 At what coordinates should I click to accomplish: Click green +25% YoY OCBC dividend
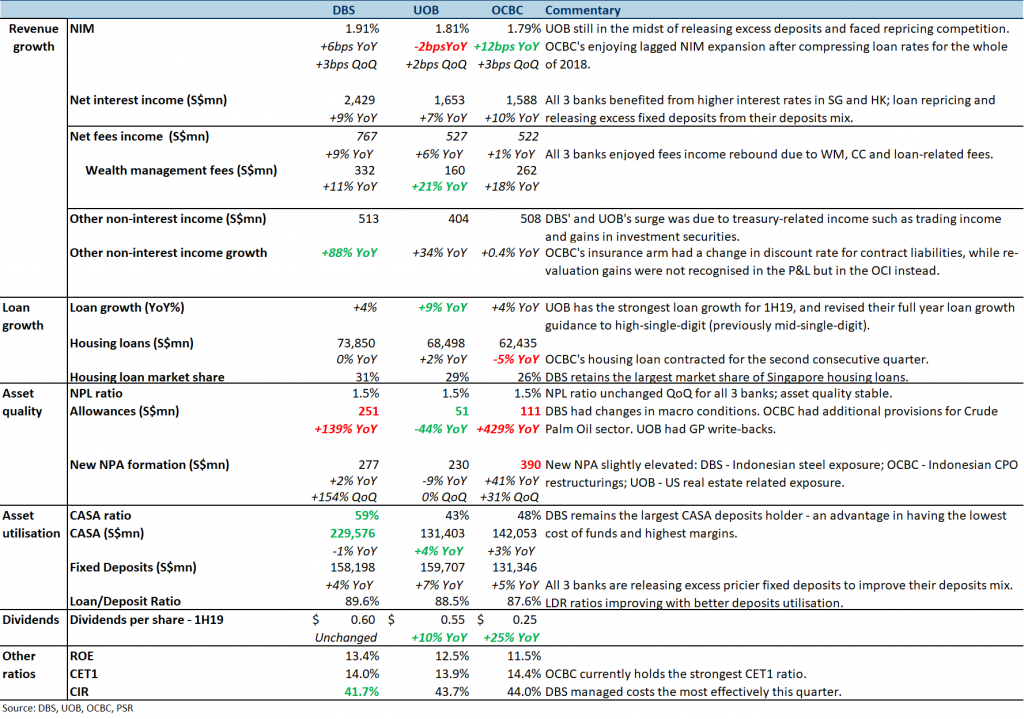click(x=511, y=637)
